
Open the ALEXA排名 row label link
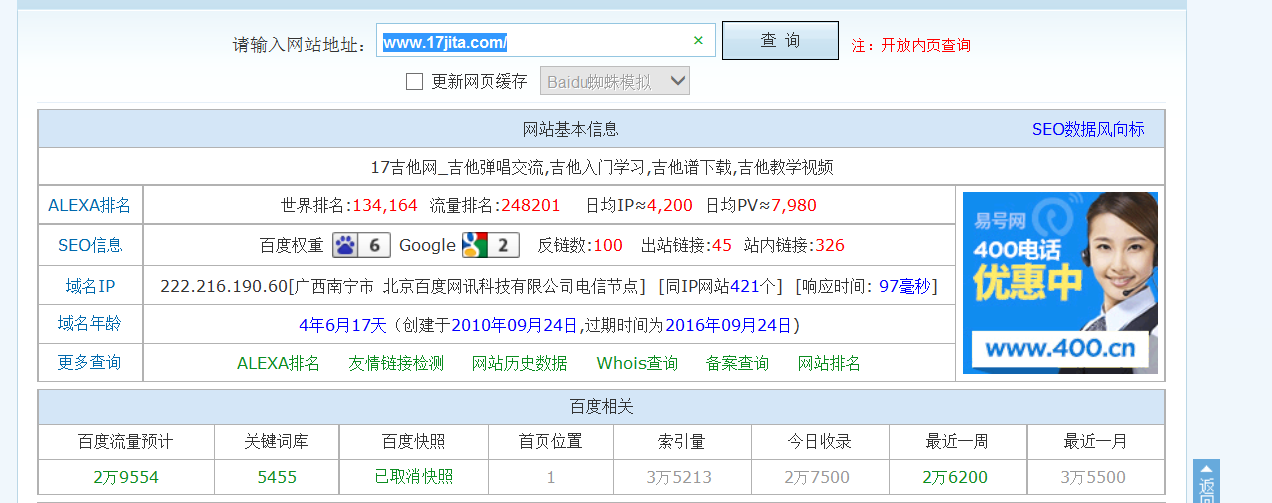pyautogui.click(x=90, y=206)
